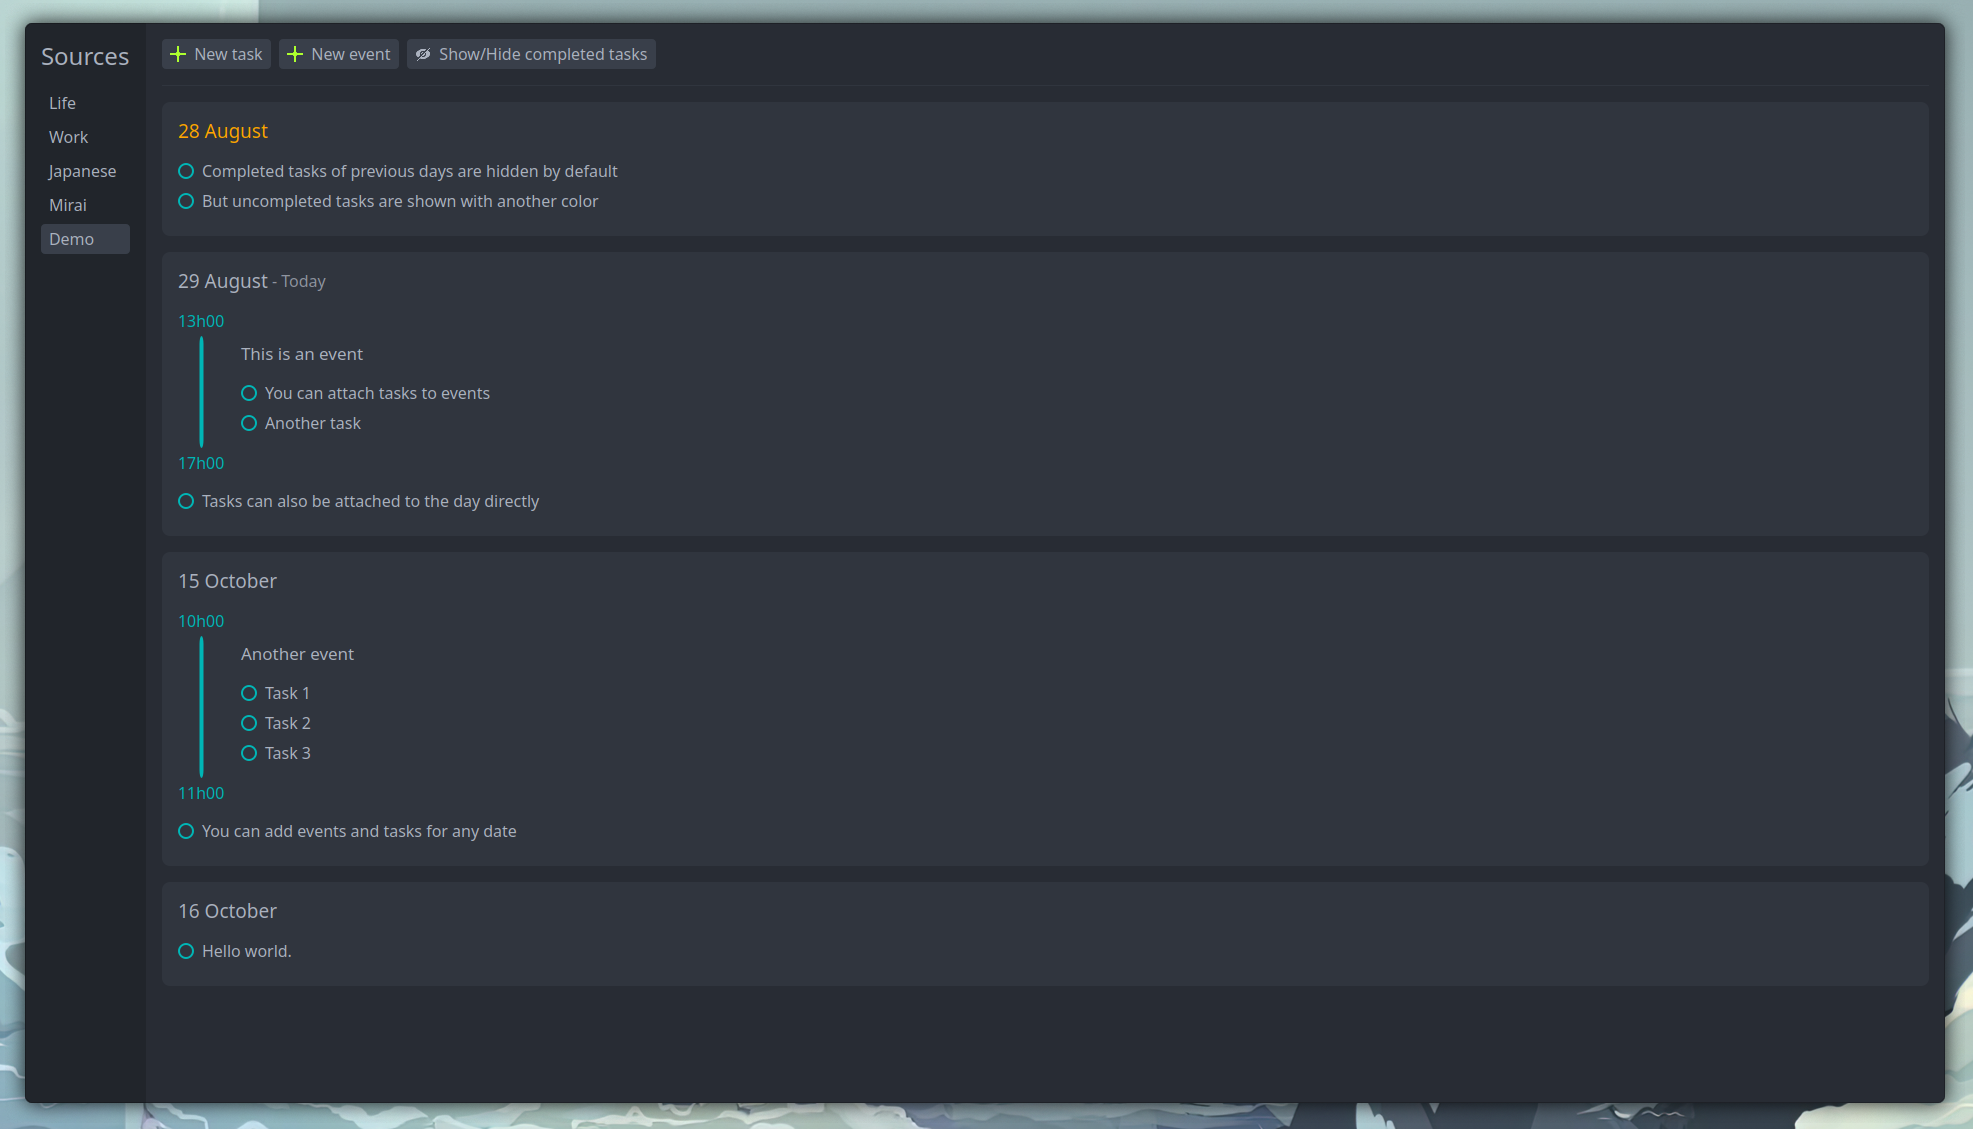
Task: Check the circle next to Task 2
Action: [x=249, y=723]
